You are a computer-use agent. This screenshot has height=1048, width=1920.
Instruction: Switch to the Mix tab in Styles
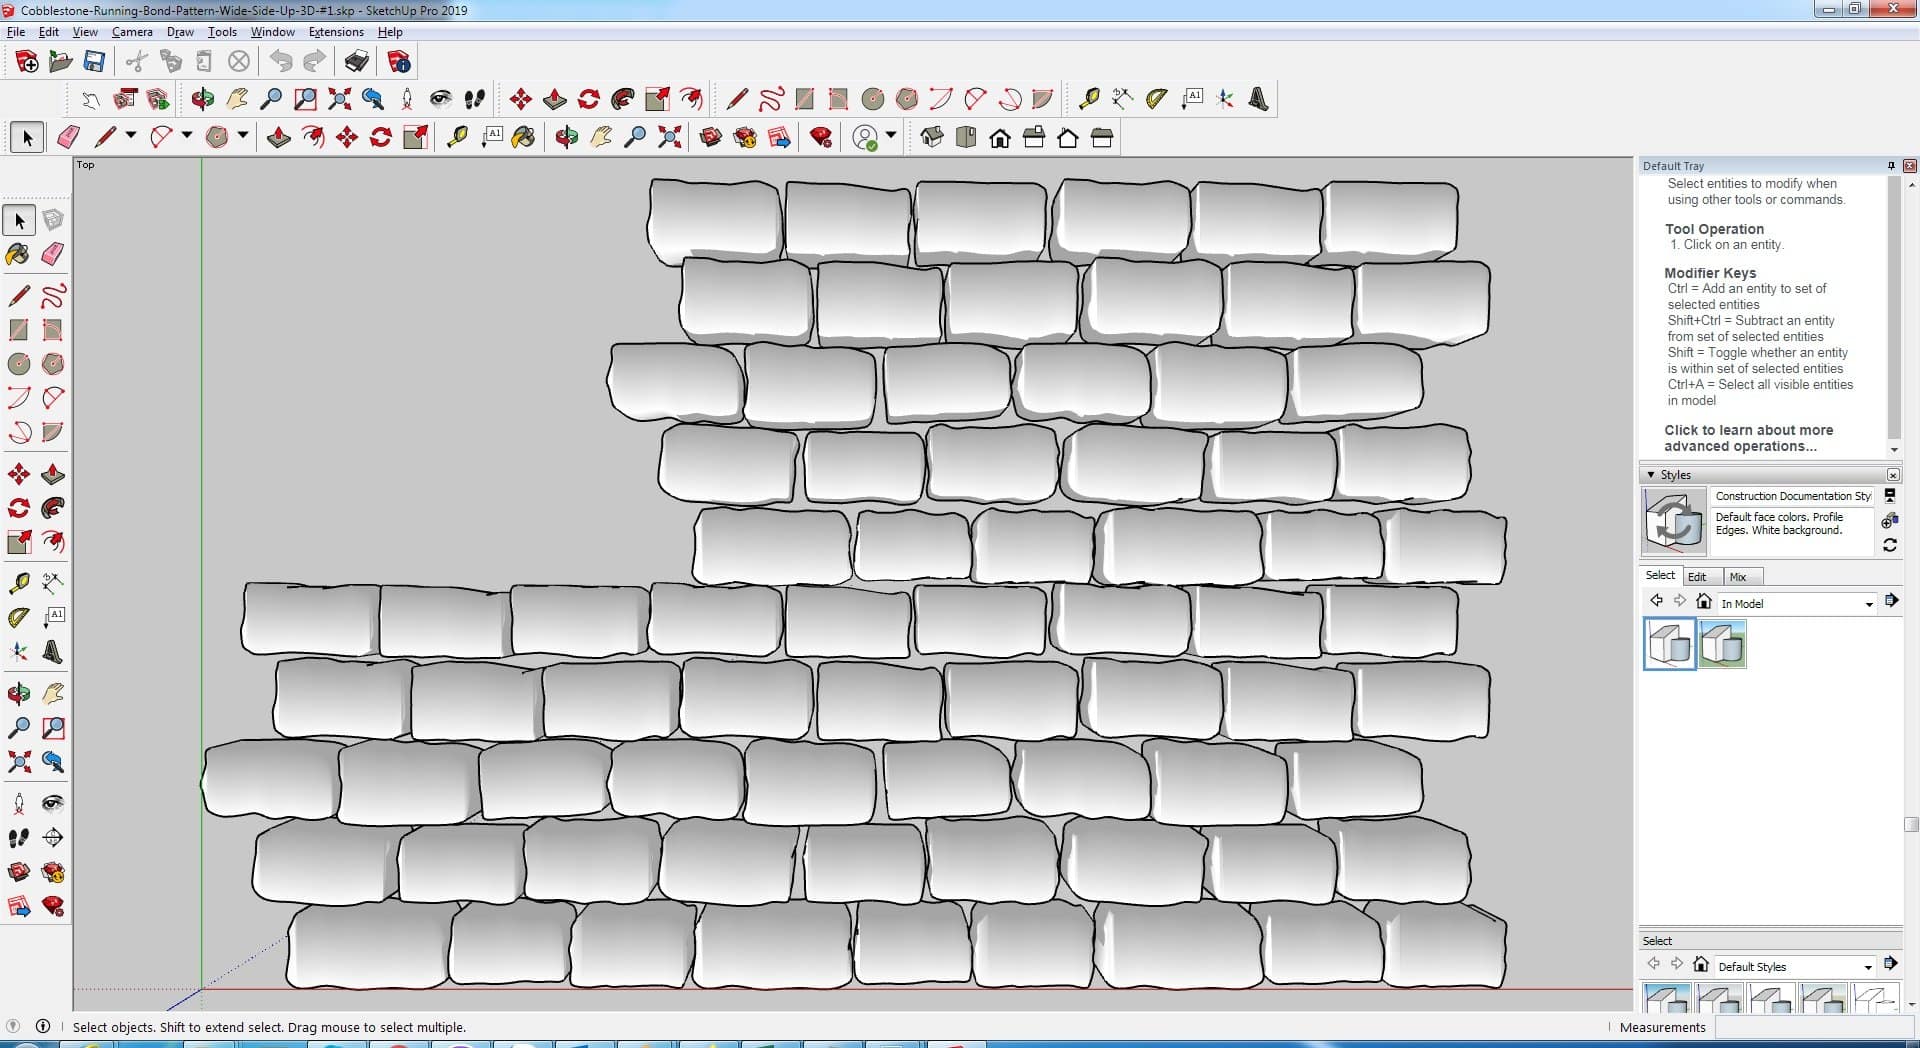(x=1738, y=577)
